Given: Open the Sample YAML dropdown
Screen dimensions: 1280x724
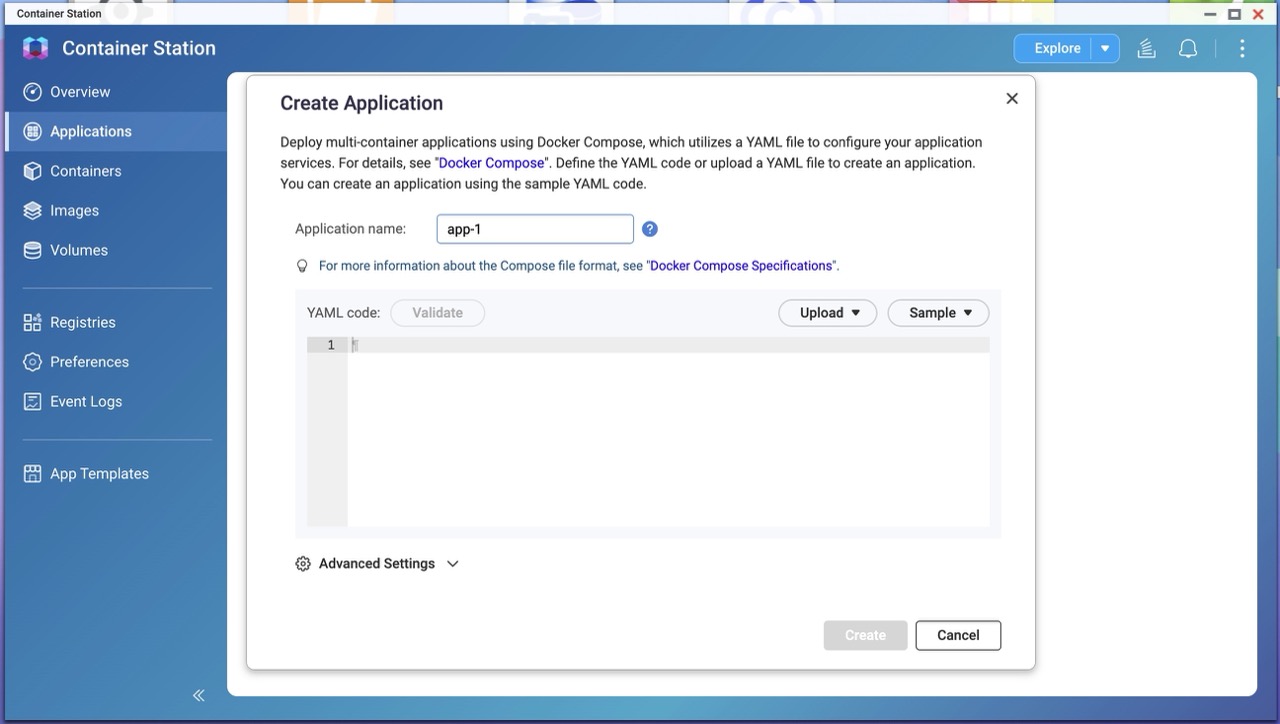Looking at the screenshot, I should 938,313.
